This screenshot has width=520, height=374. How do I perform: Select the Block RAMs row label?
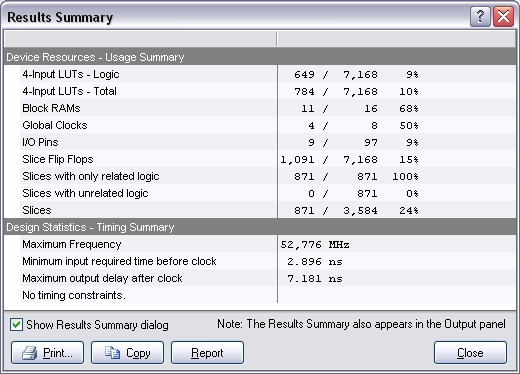pyautogui.click(x=51, y=108)
